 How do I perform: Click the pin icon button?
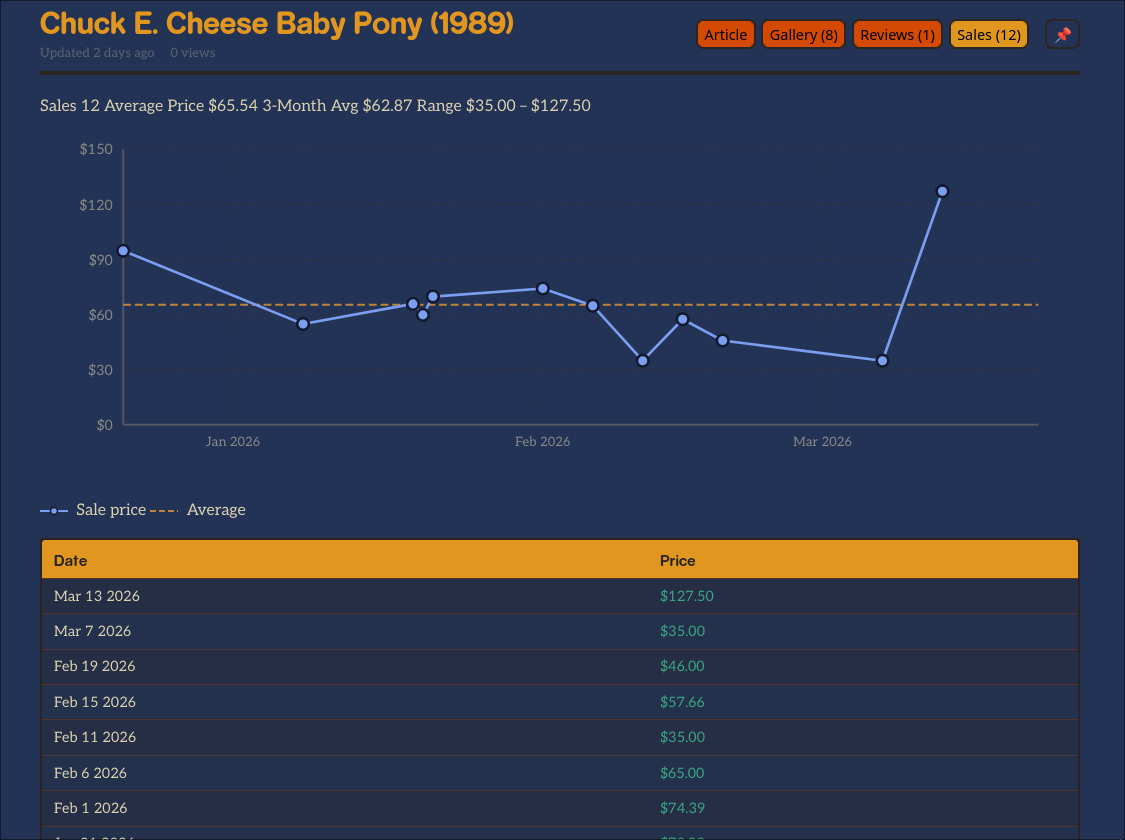tap(1062, 35)
